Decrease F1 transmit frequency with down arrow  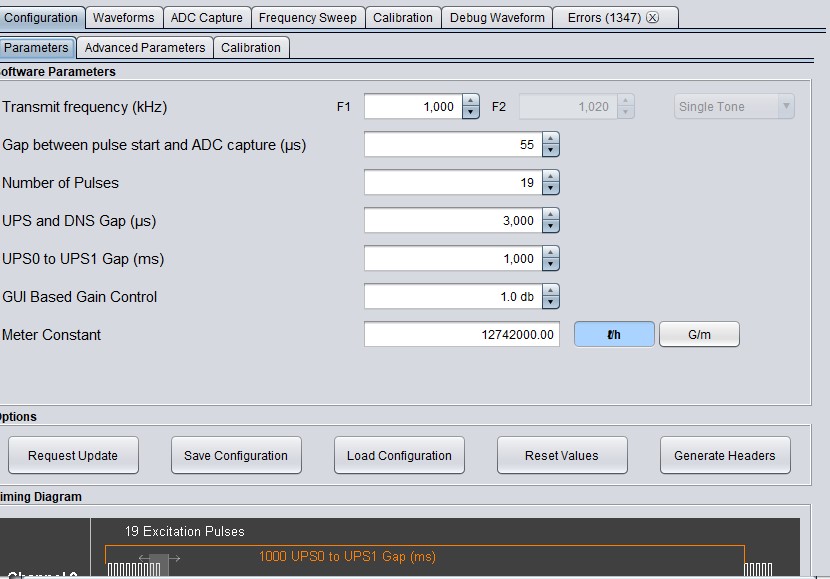pos(470,112)
